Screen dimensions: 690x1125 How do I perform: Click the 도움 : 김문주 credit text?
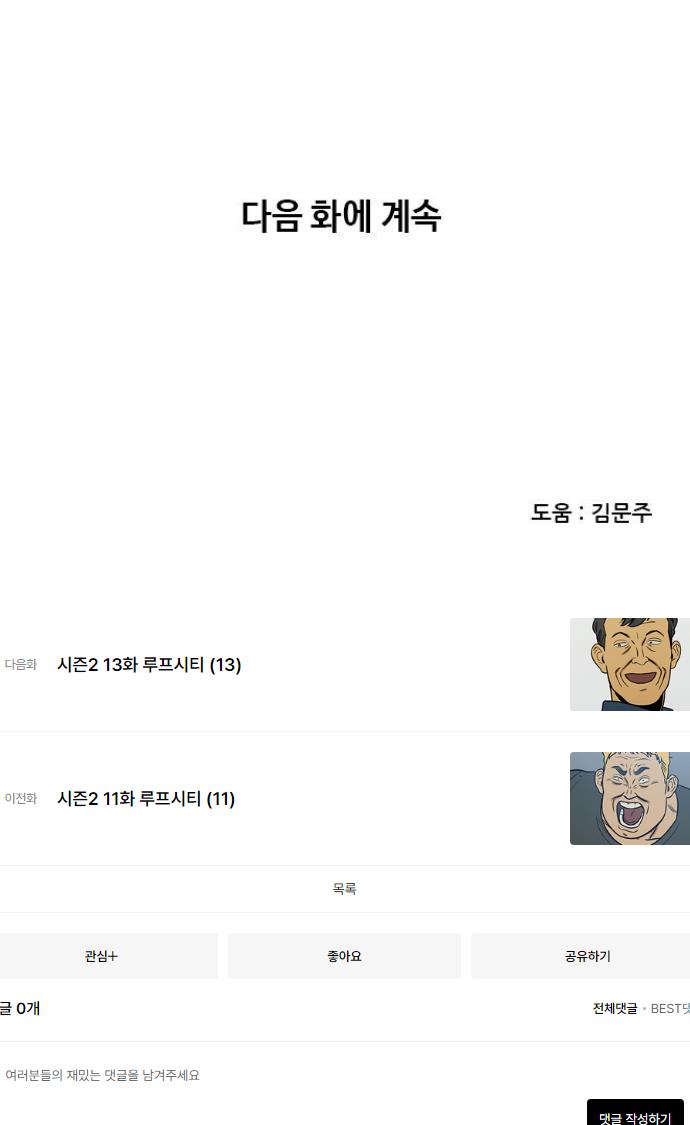click(x=591, y=512)
